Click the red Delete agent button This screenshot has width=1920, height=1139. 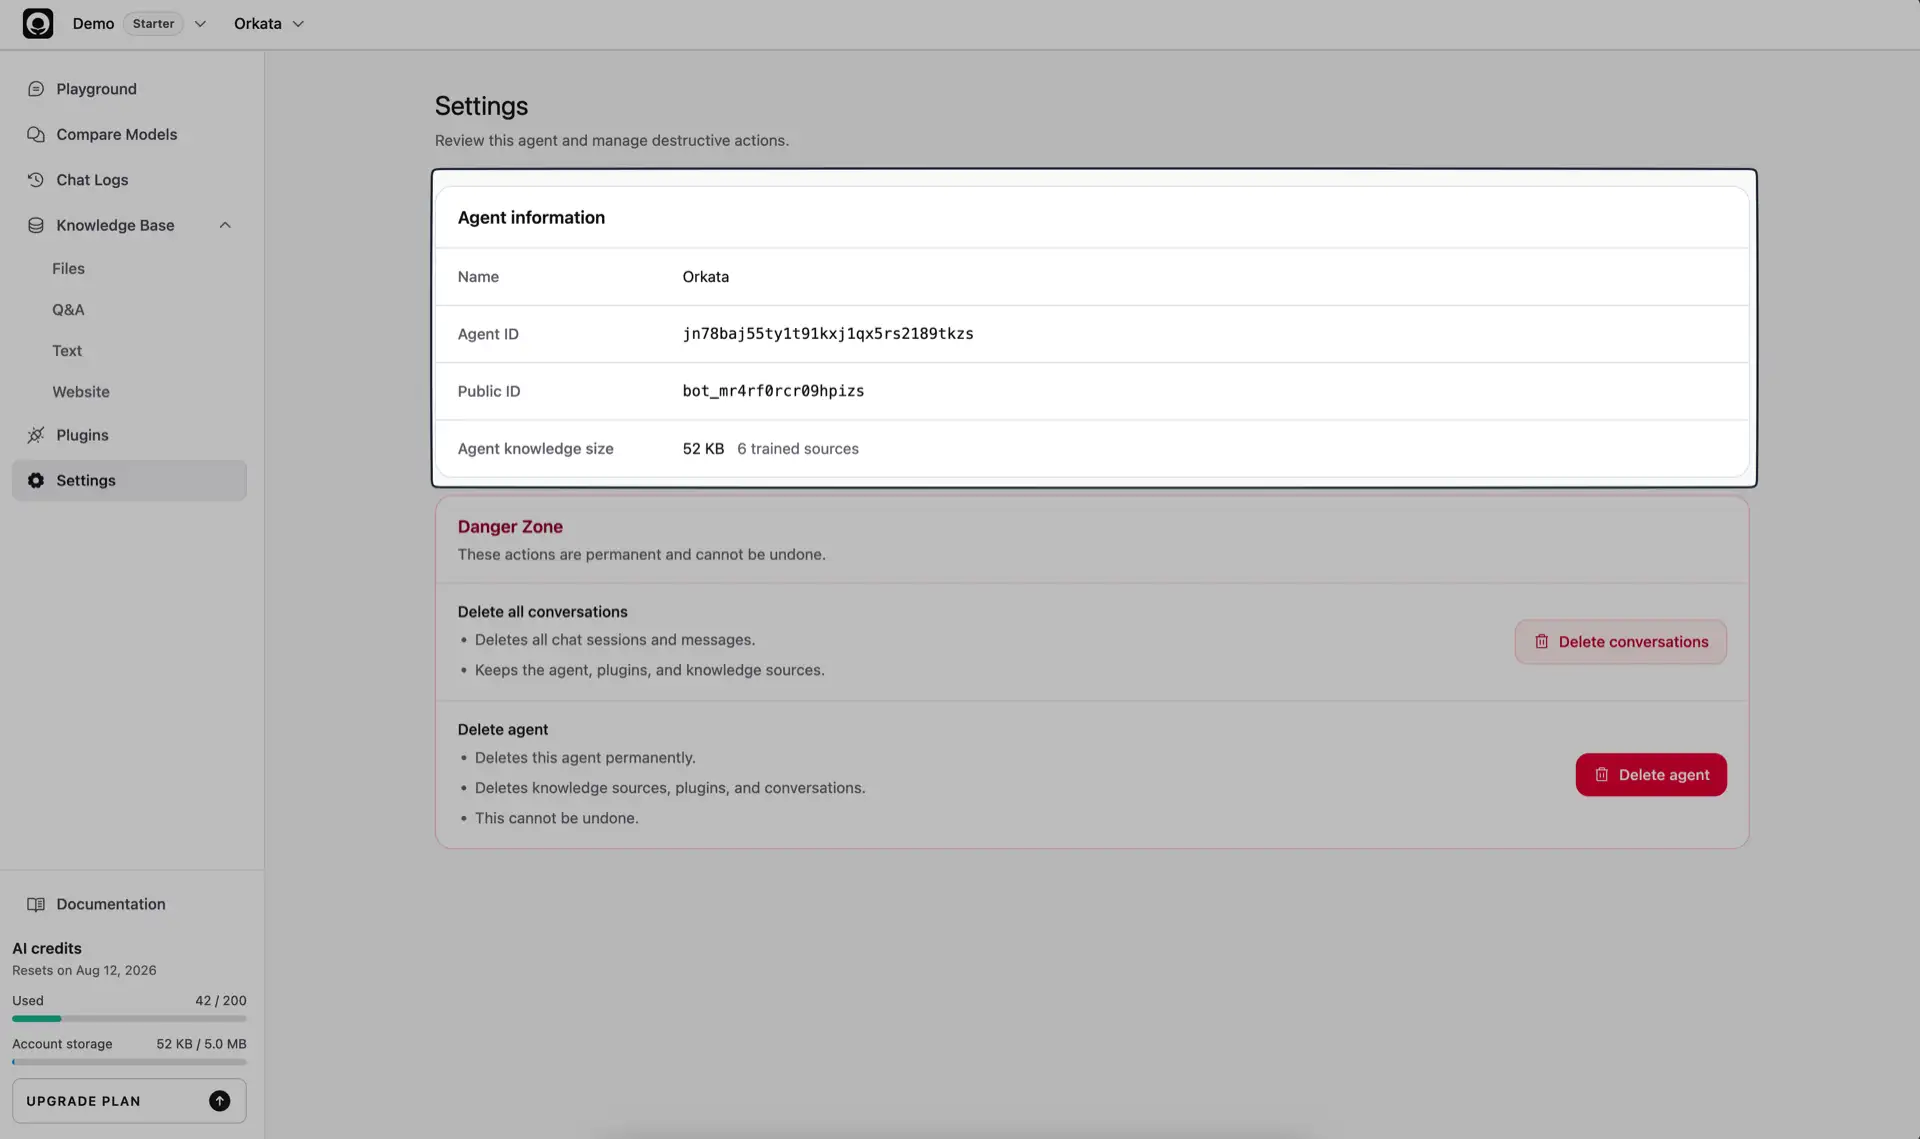point(1651,775)
